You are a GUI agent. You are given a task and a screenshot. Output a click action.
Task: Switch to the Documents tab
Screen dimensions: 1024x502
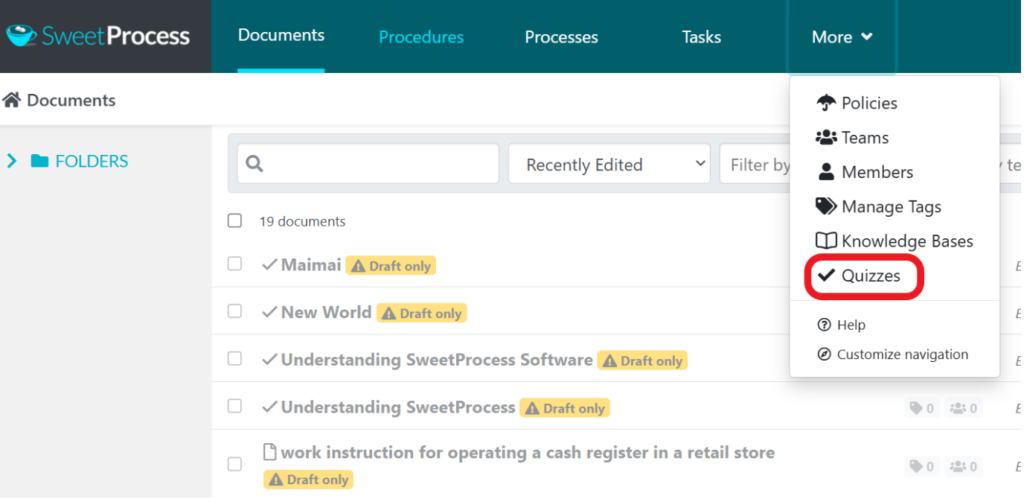(x=281, y=35)
